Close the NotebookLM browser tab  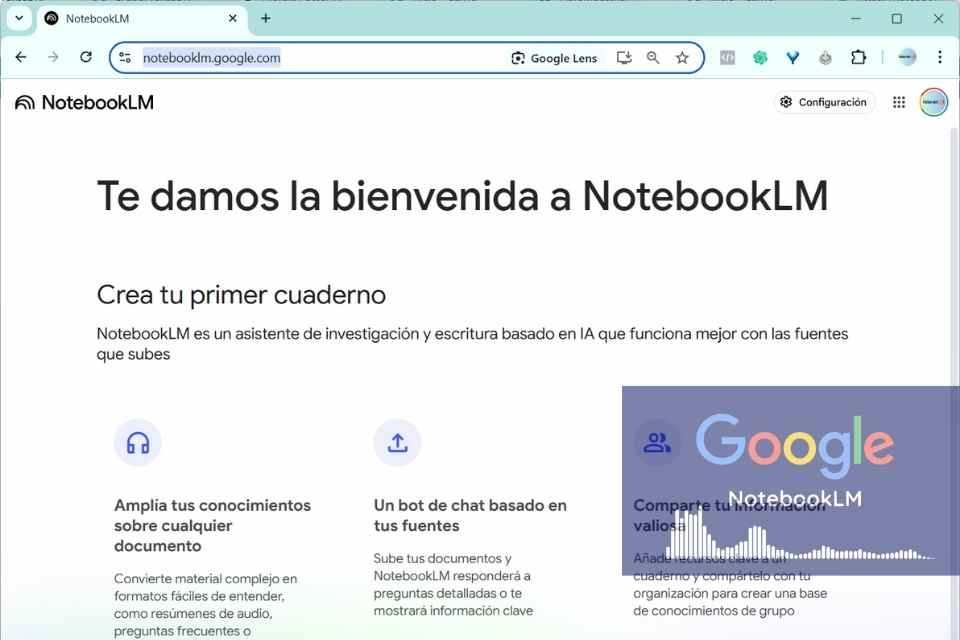pyautogui.click(x=233, y=18)
